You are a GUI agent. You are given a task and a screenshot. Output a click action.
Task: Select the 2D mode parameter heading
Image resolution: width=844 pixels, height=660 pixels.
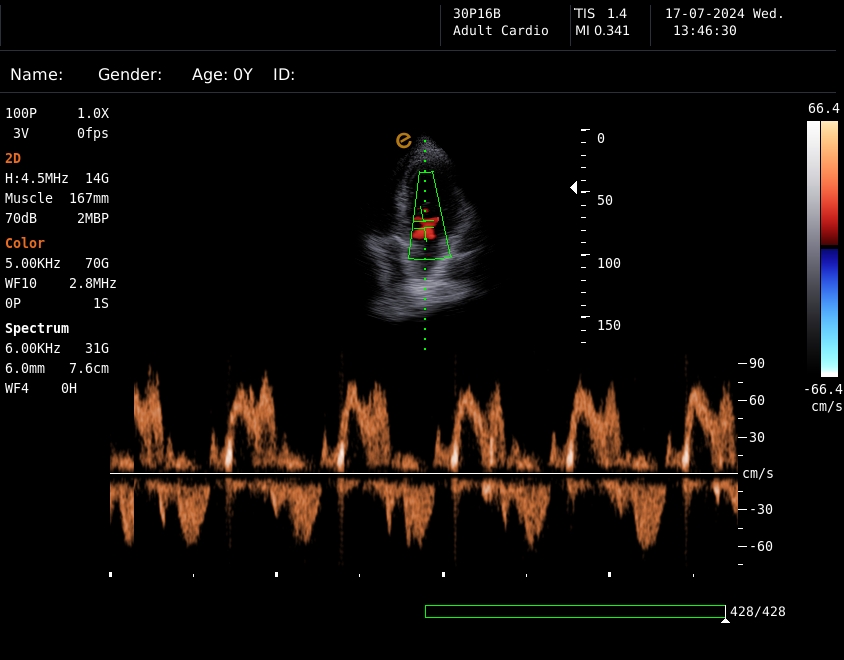click(13, 158)
